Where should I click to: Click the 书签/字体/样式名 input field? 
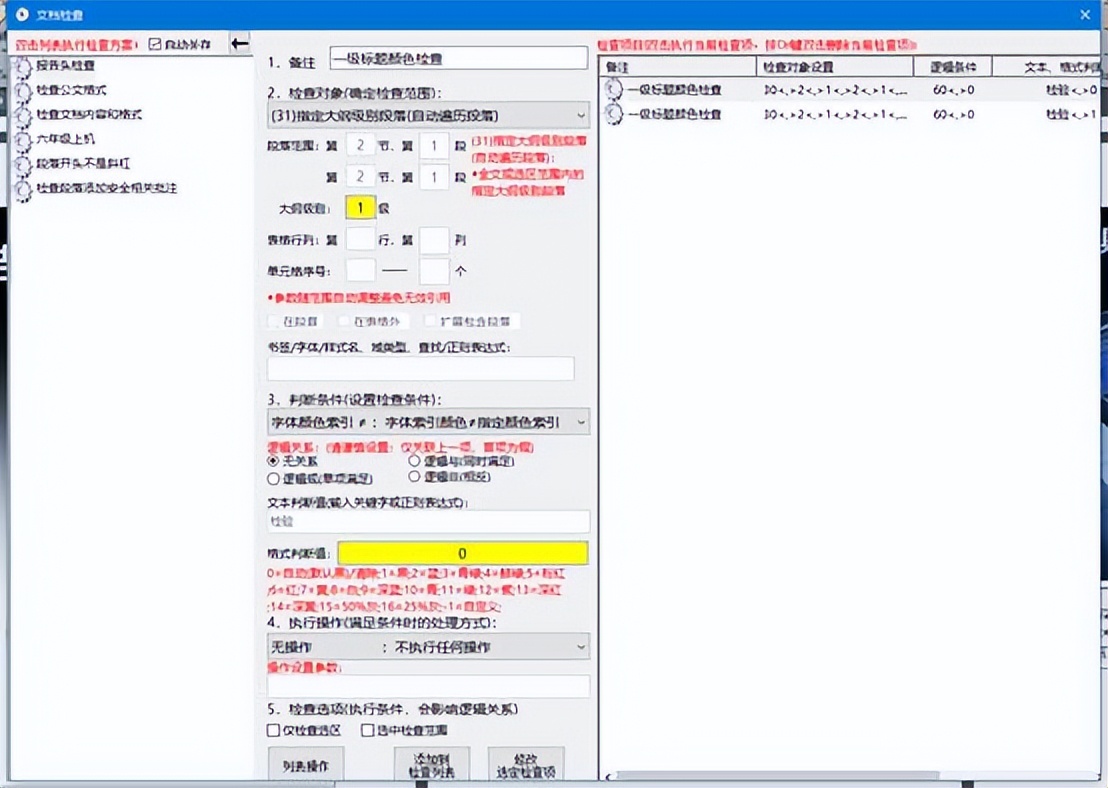pos(420,368)
